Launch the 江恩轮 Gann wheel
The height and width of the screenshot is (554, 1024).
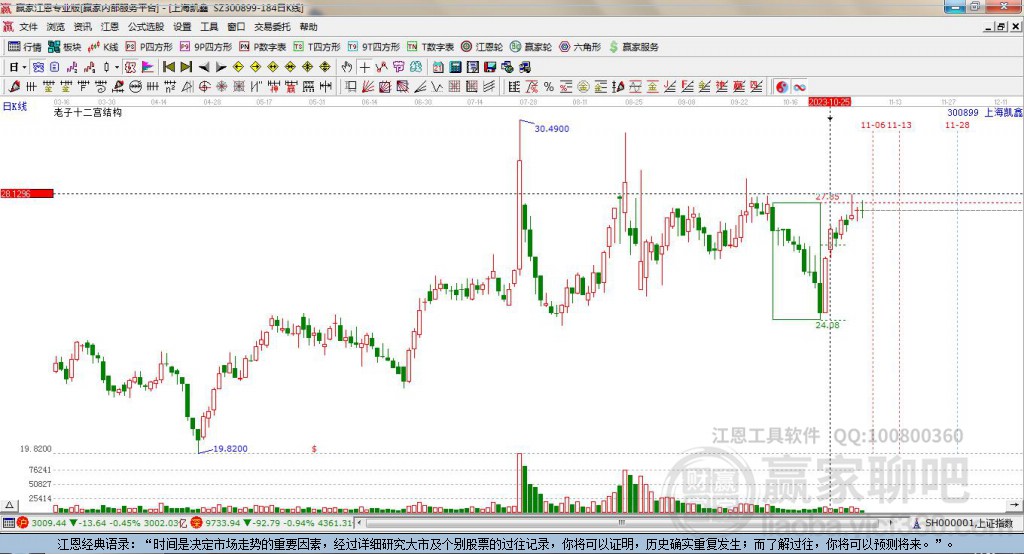point(482,47)
